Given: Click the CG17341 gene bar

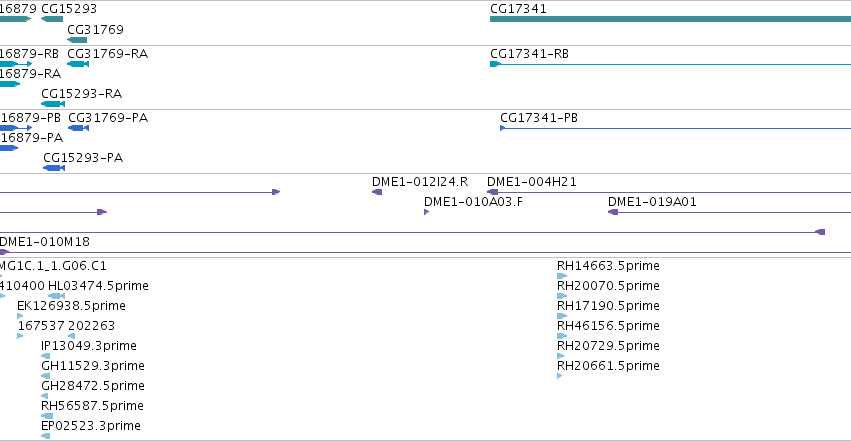Looking at the screenshot, I should pos(670,19).
